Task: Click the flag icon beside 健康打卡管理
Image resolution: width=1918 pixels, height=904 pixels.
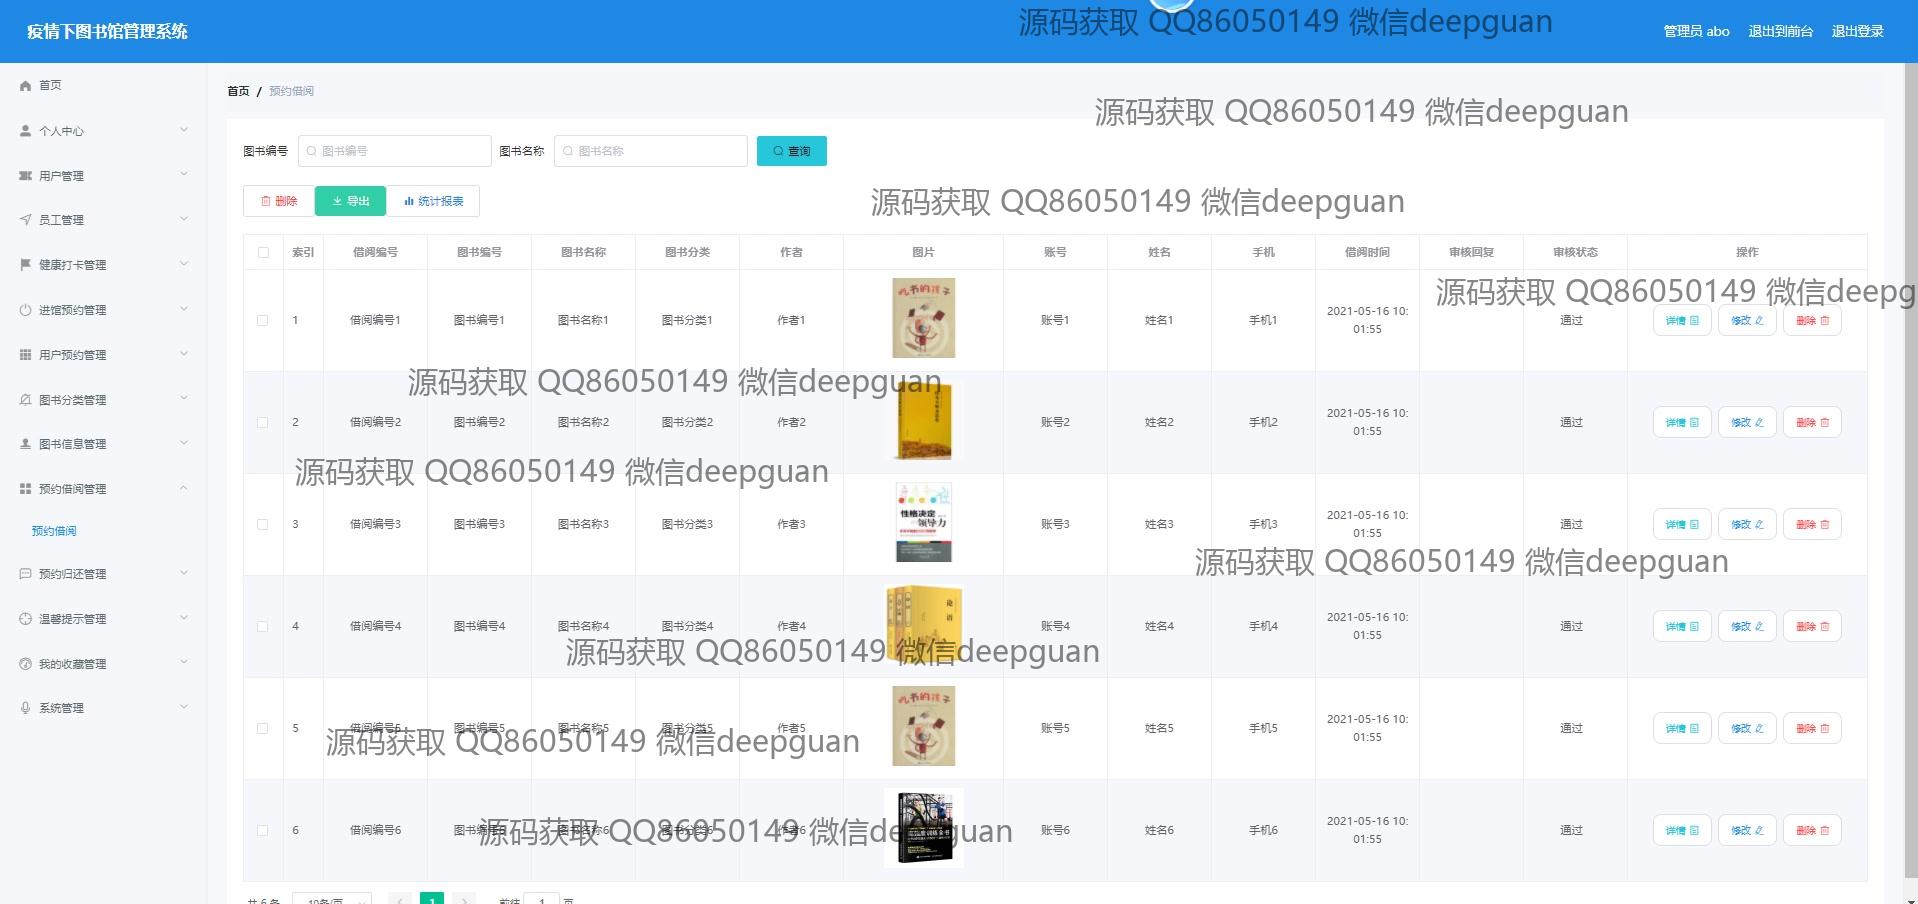Action: pos(26,265)
